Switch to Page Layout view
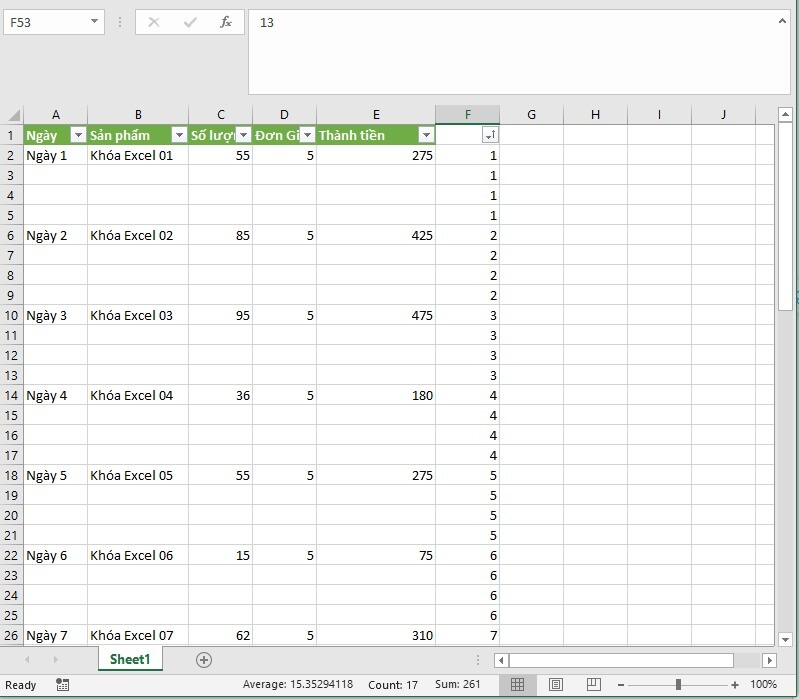Screen dimensions: 799x699 coord(555,684)
